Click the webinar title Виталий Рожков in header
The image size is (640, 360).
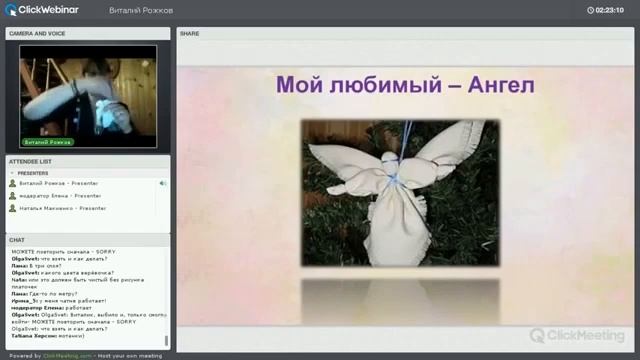[141, 11]
